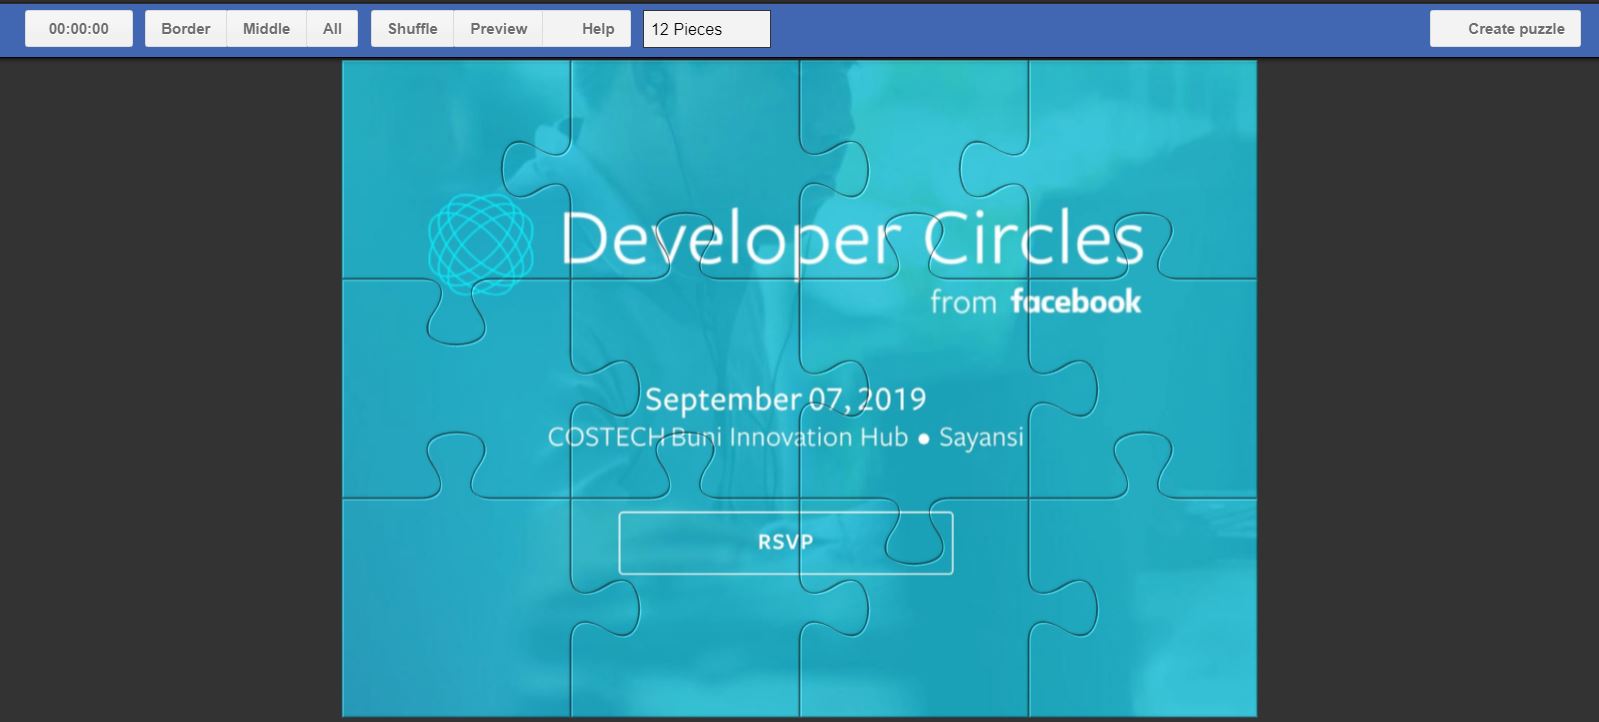Click the 'September 07, 2019' date text
Screen dimensions: 1599x722
(785, 400)
